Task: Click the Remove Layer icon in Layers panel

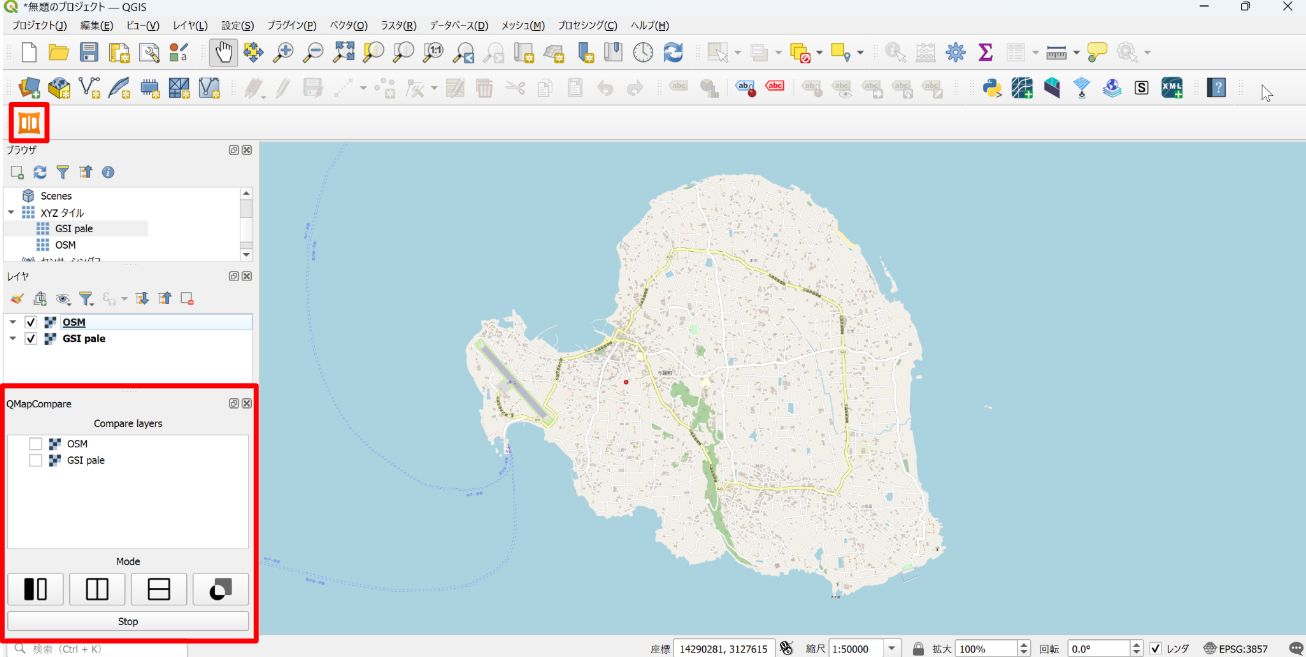Action: pos(187,298)
